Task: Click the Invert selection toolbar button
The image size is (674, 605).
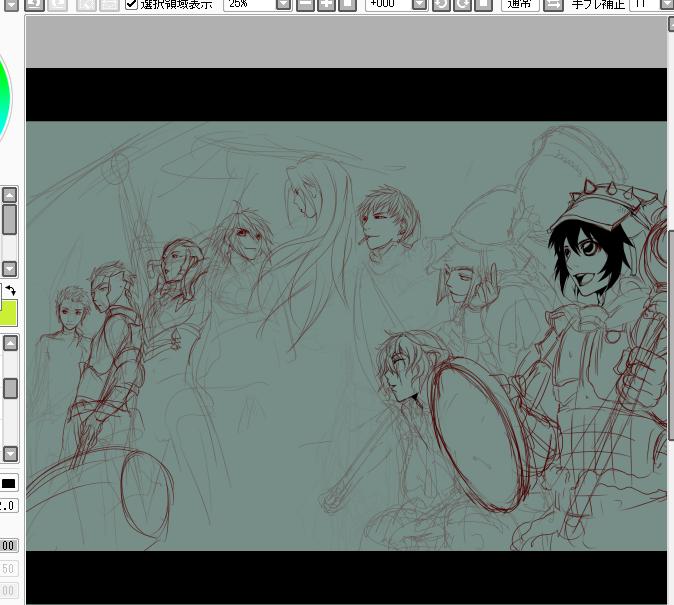Action: 109,4
